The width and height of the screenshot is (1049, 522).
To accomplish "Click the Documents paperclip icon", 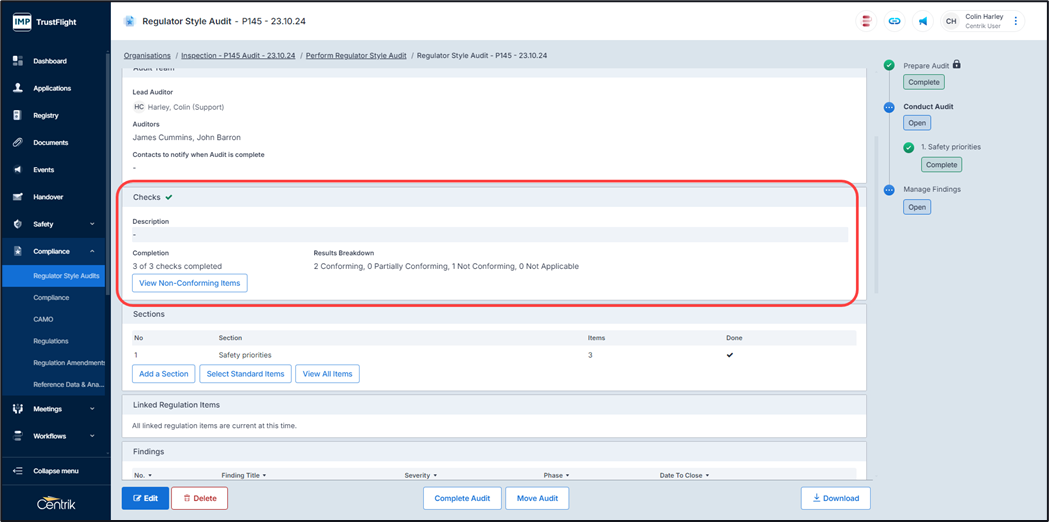I will click(x=17, y=143).
